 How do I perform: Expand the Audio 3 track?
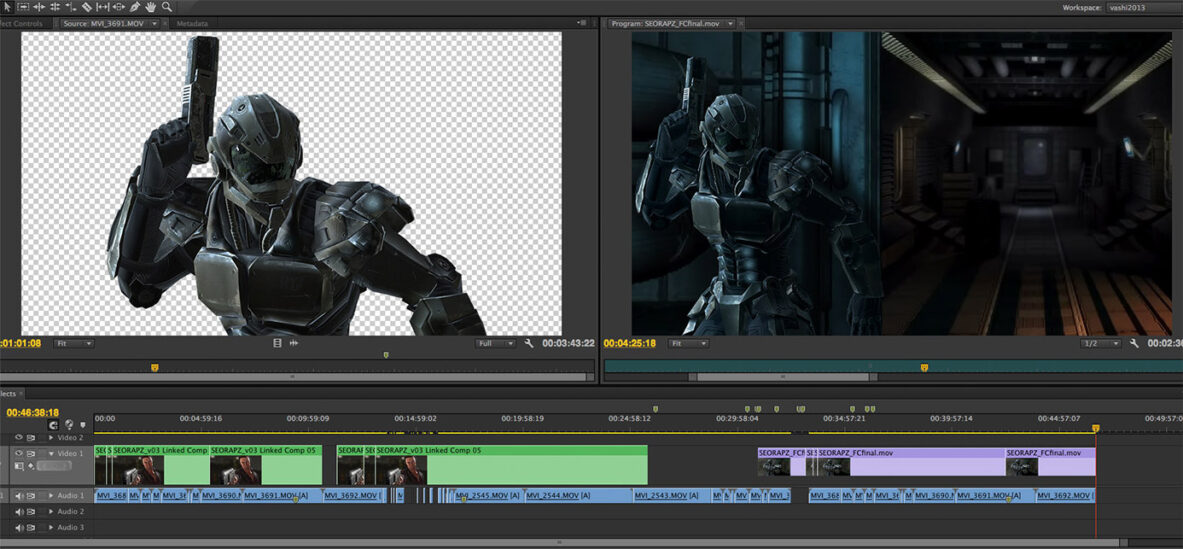51,528
